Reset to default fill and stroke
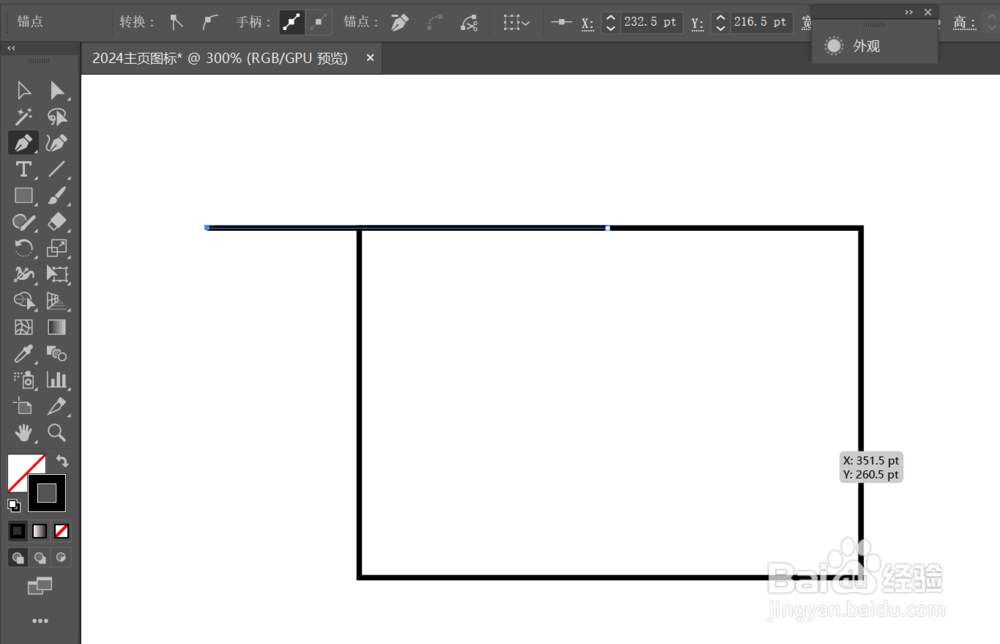 click(x=14, y=506)
